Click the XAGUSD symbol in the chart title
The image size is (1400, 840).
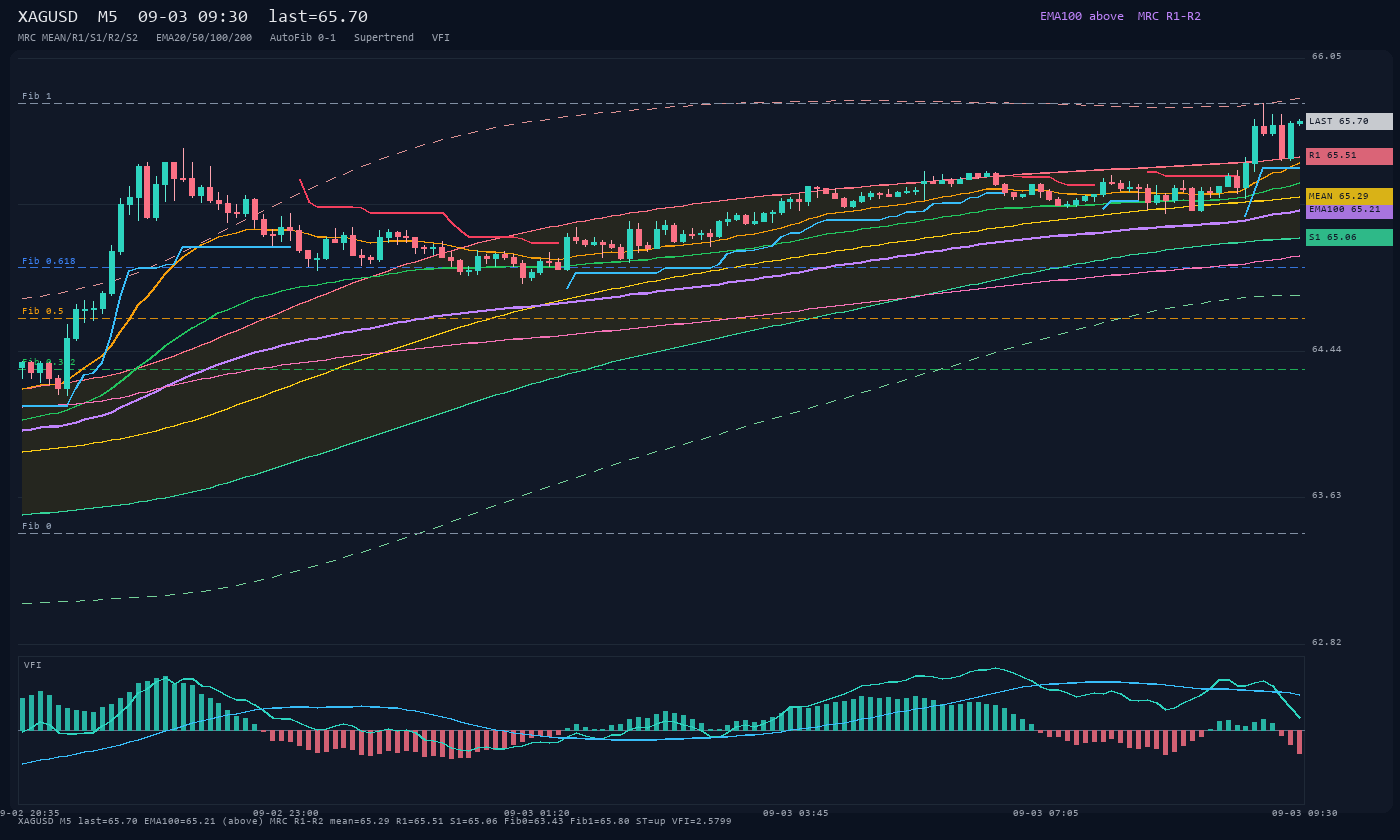(48, 17)
